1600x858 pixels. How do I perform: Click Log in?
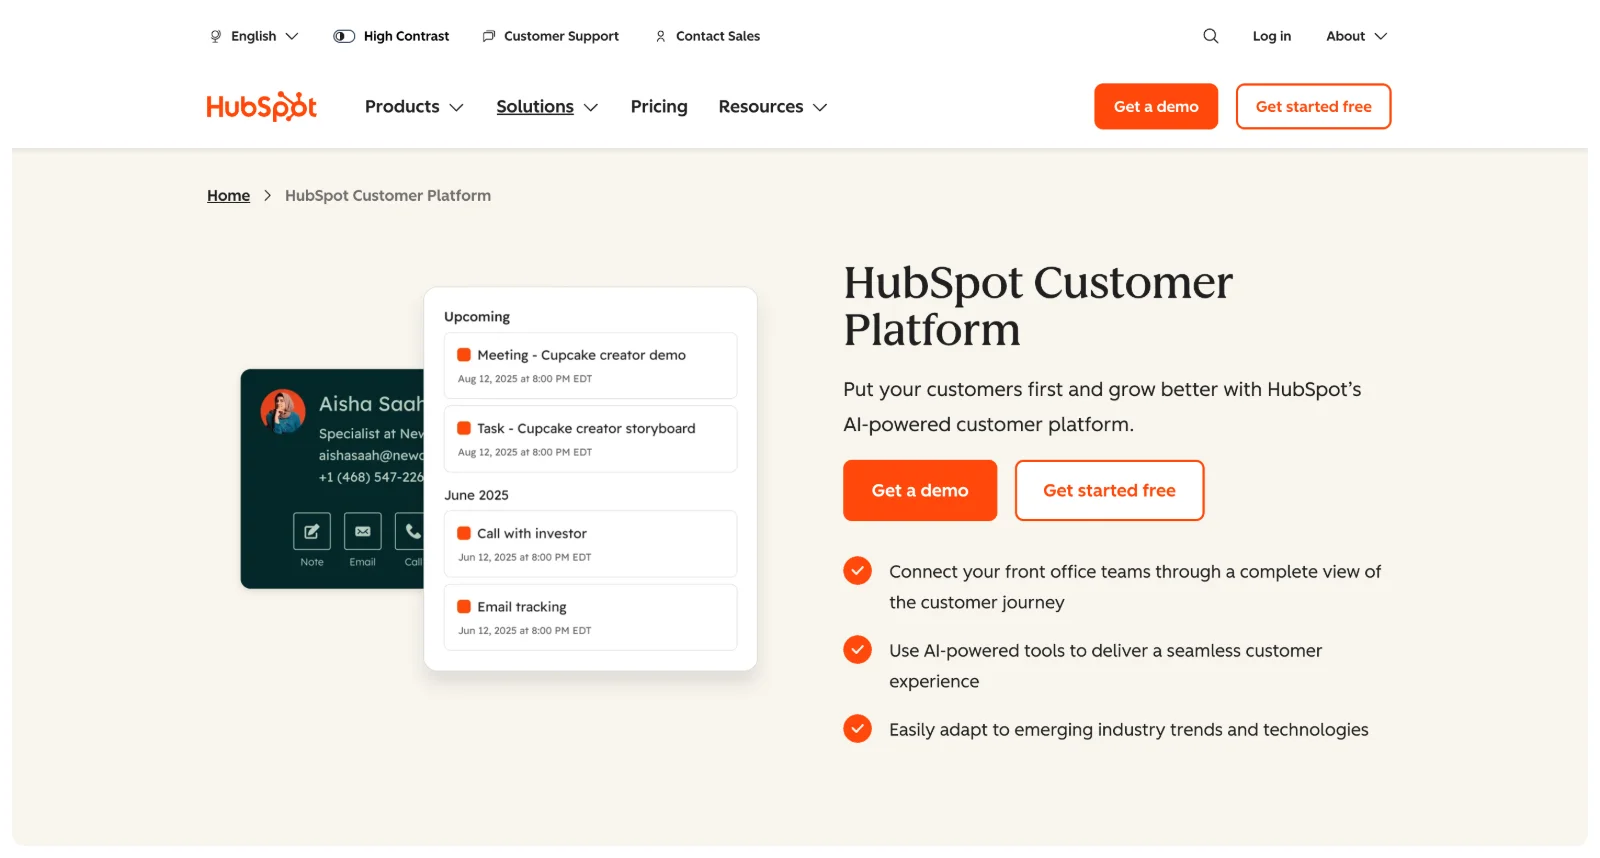pyautogui.click(x=1271, y=36)
